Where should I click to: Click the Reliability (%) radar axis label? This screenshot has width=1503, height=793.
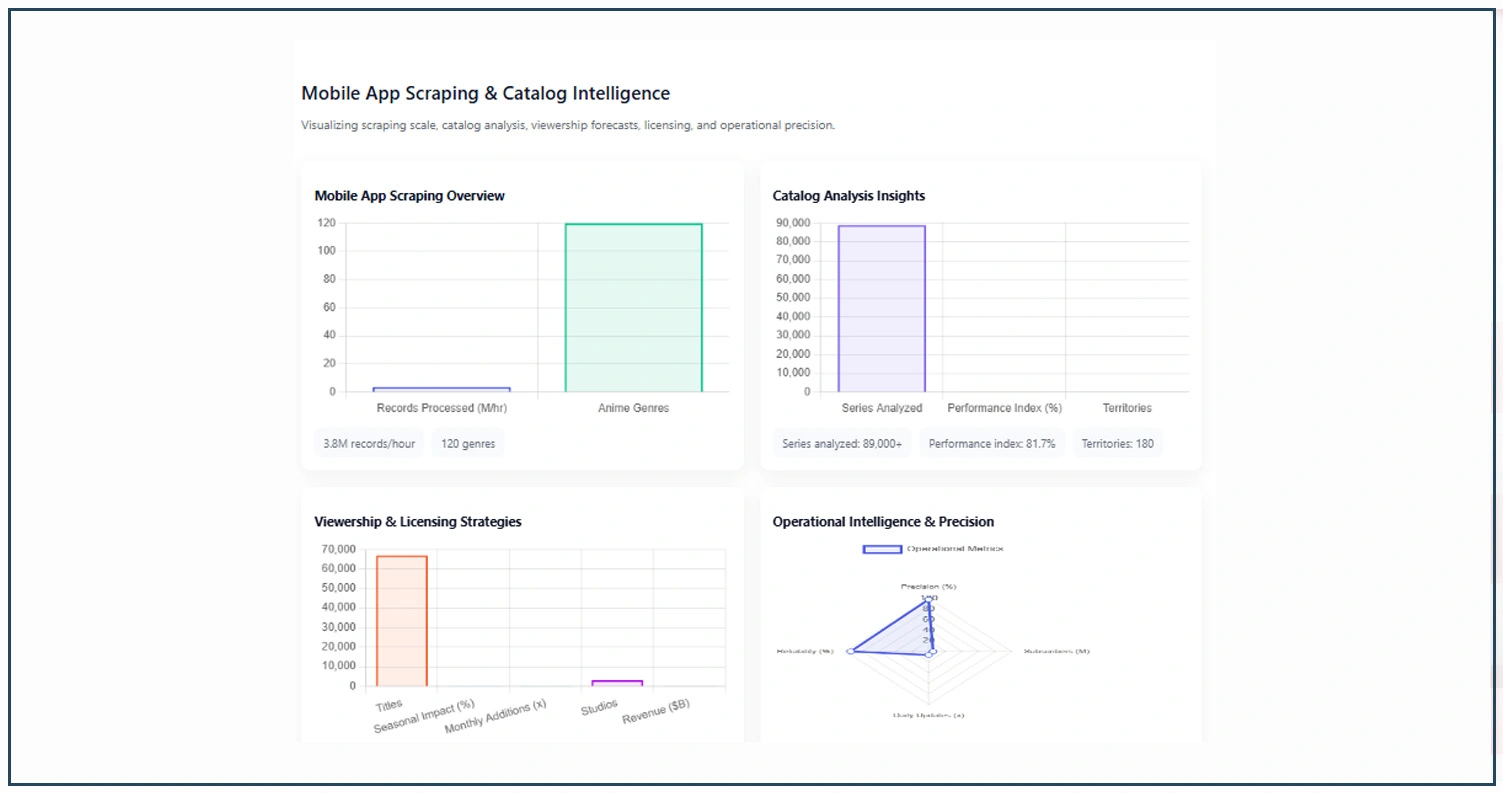pyautogui.click(x=806, y=649)
